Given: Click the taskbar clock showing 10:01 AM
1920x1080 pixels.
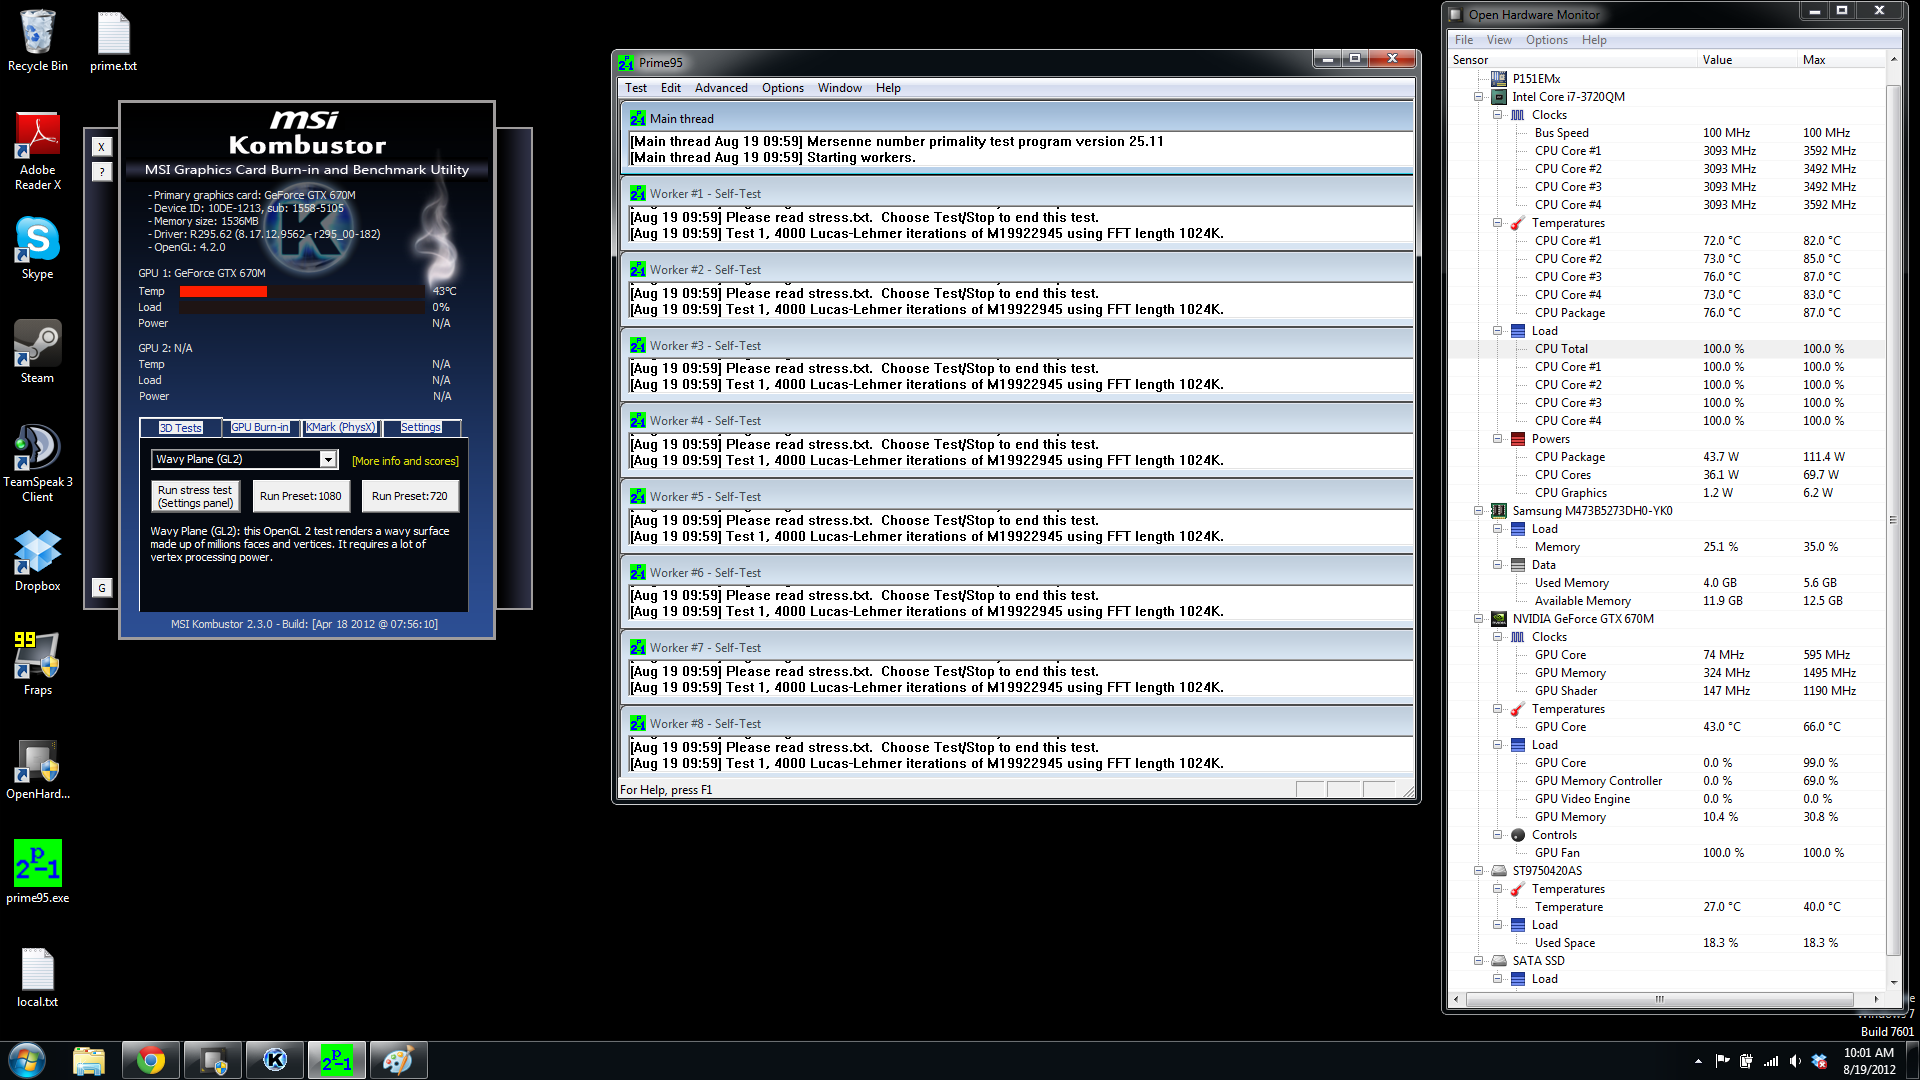Looking at the screenshot, I should 1869,1061.
